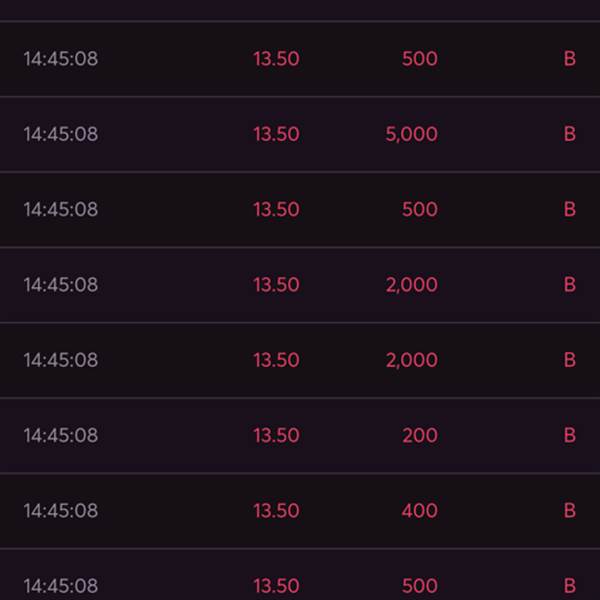Click the B marker in top row
This screenshot has height=600, width=600.
point(570,59)
